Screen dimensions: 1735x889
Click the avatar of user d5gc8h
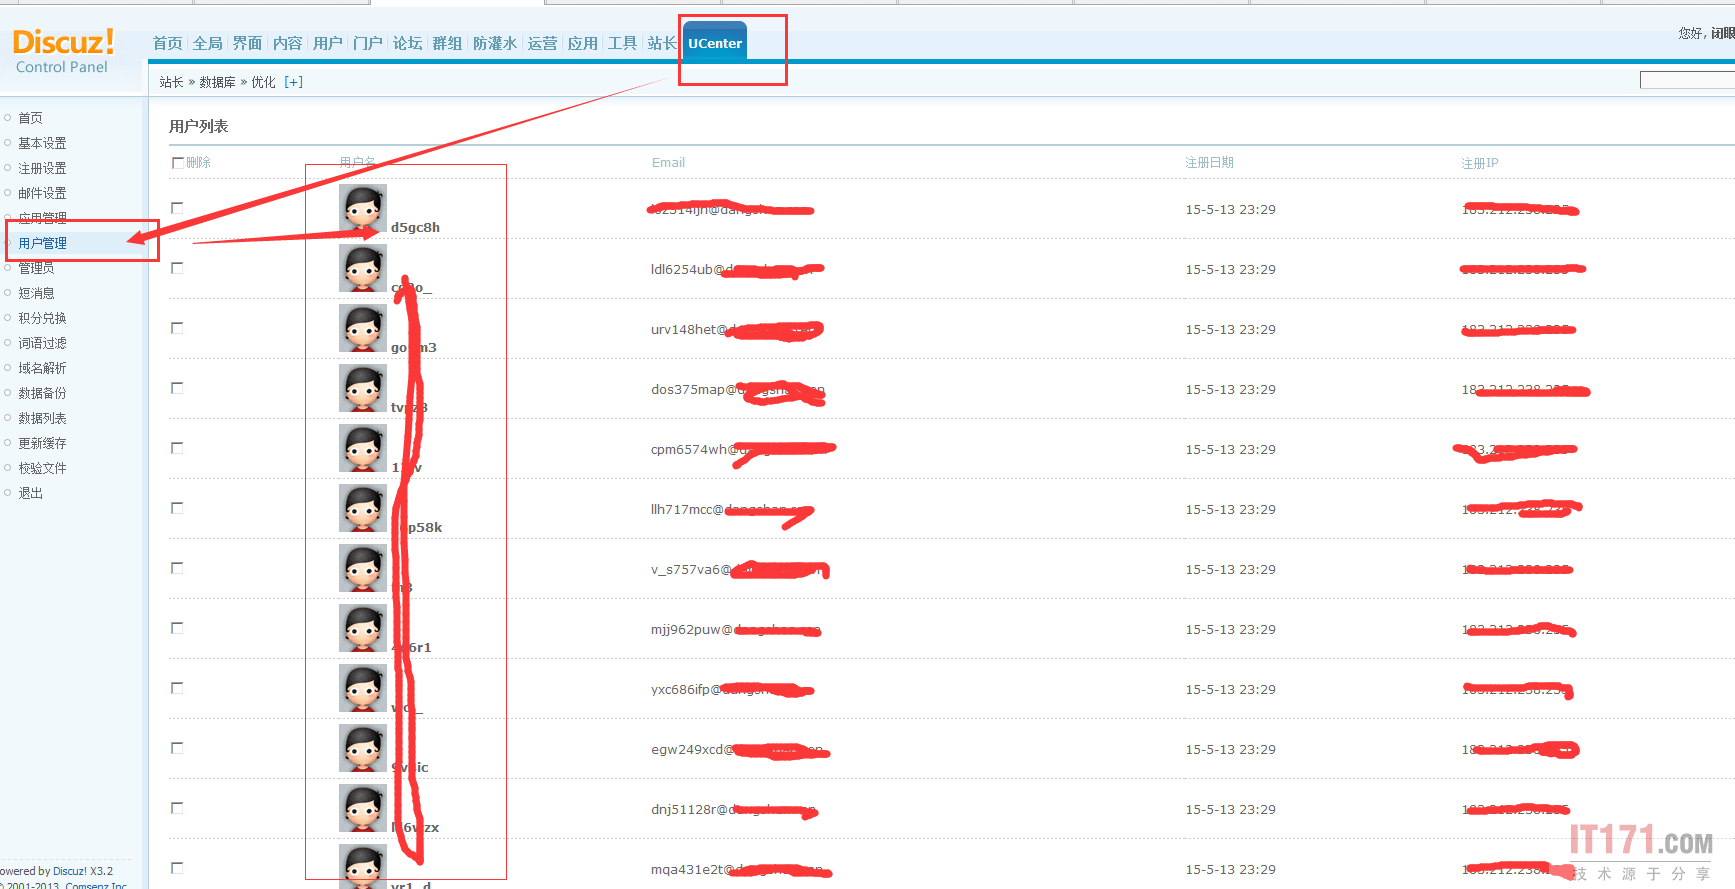pyautogui.click(x=362, y=208)
